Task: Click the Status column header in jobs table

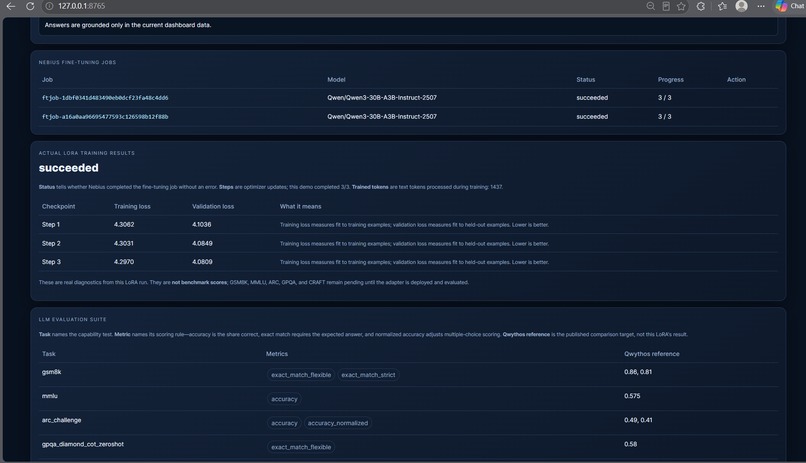Action: point(585,80)
